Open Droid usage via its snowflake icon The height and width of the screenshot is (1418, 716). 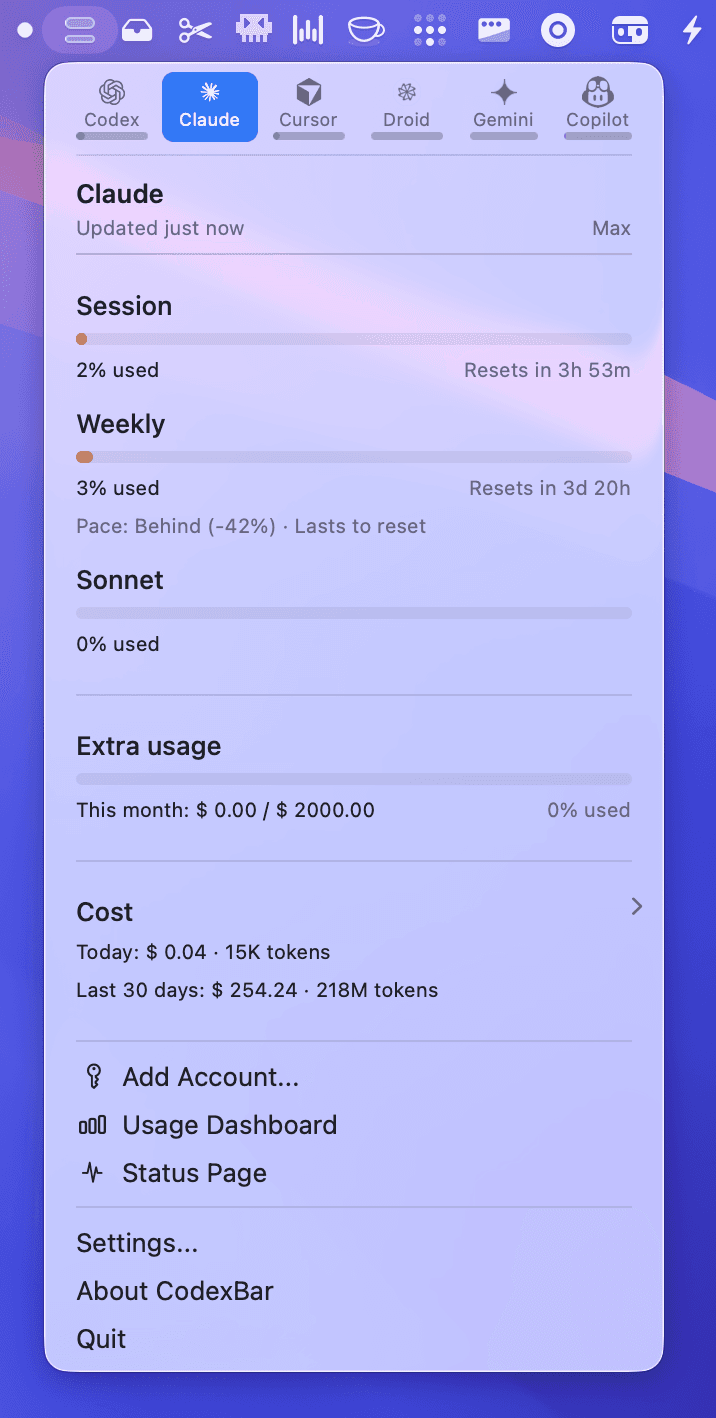(406, 91)
